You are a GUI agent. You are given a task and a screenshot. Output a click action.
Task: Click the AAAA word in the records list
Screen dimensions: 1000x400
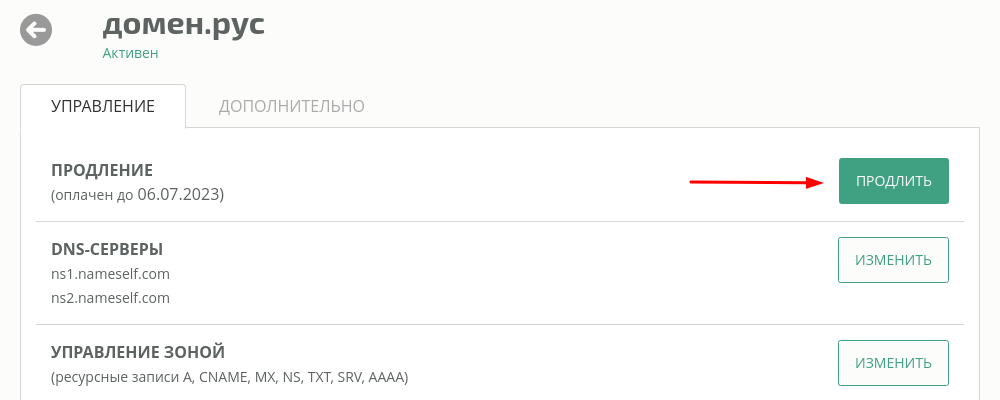pos(386,378)
